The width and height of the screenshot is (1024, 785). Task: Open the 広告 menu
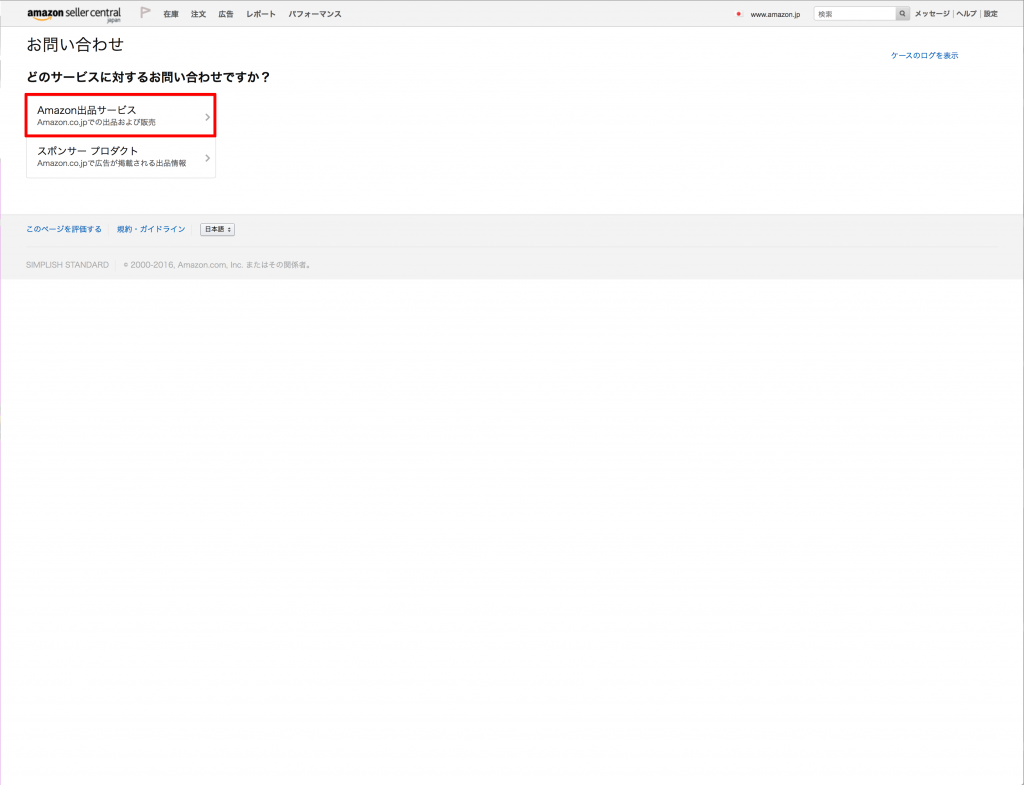pyautogui.click(x=226, y=14)
